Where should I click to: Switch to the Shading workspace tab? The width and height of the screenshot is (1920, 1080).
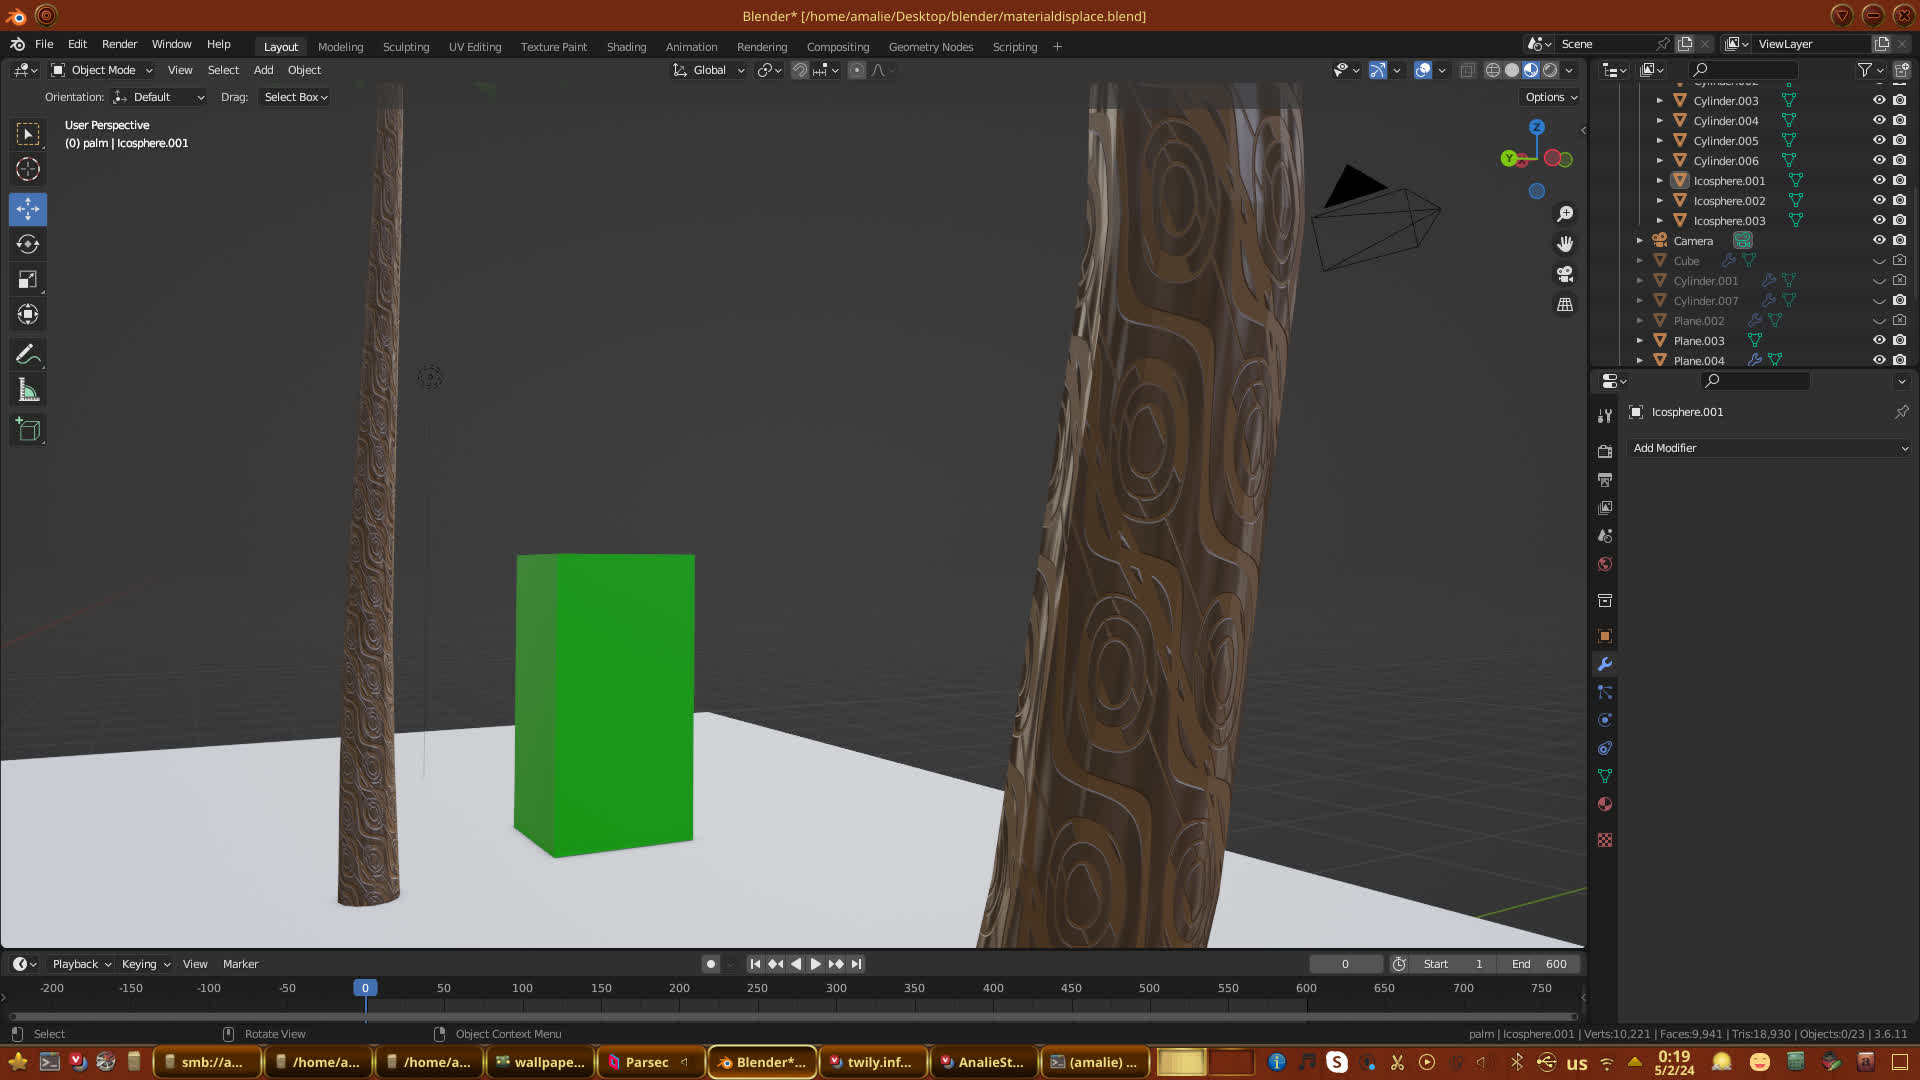coord(626,47)
